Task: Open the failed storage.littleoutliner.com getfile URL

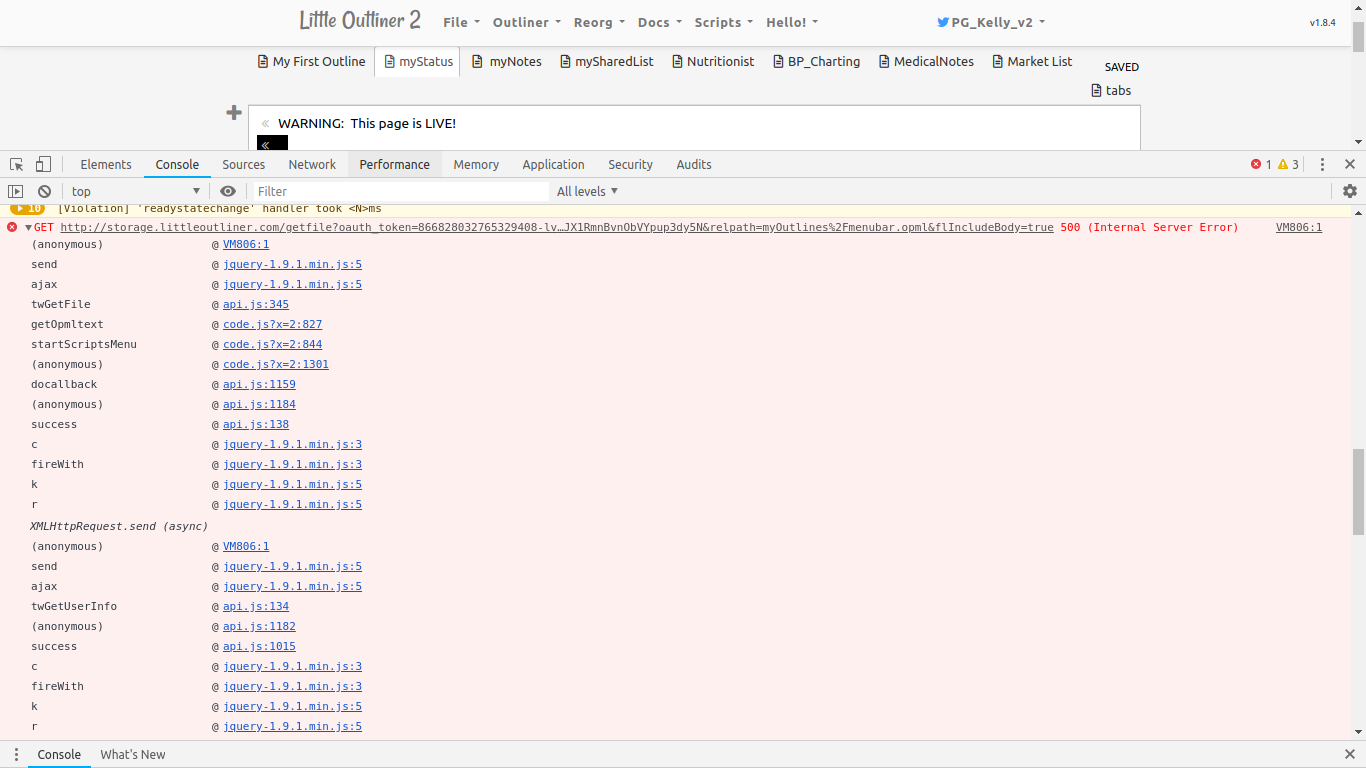Action: (x=557, y=228)
